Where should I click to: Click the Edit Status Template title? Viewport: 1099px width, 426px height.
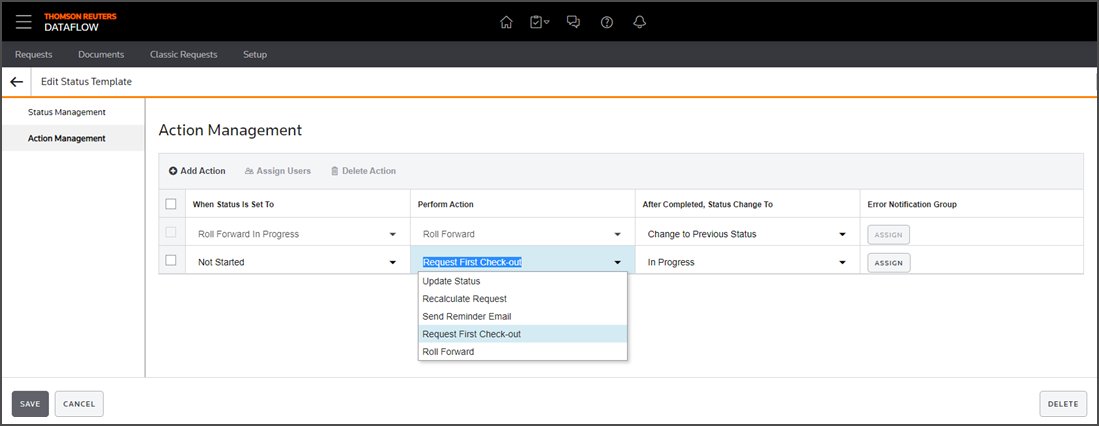pyautogui.click(x=86, y=82)
